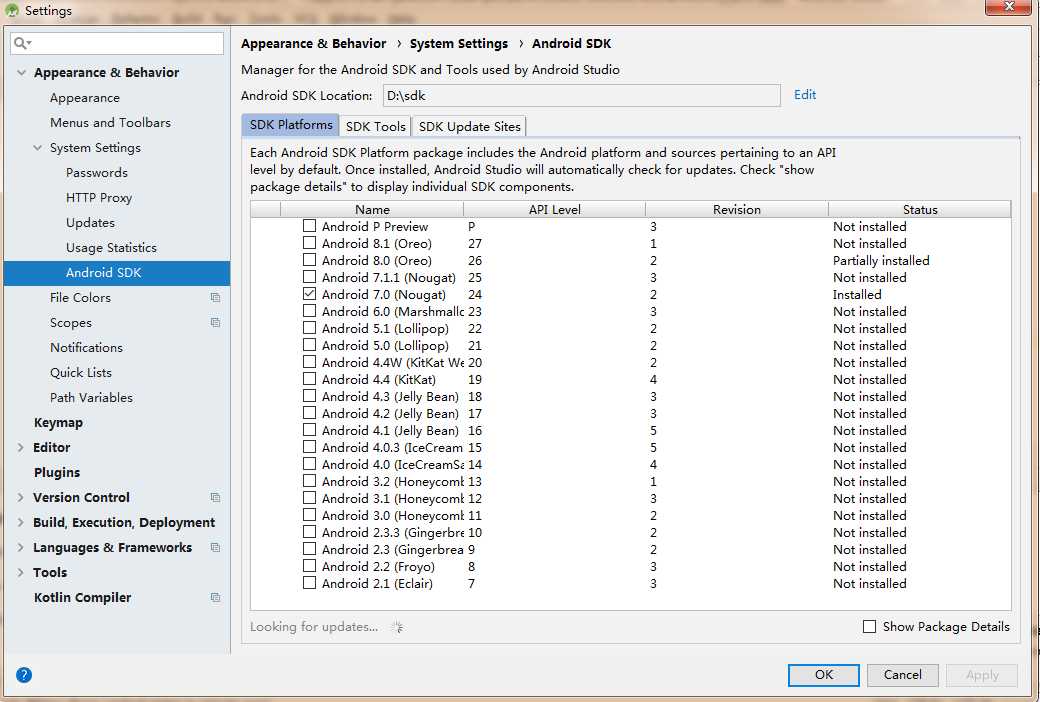Collapse the System Settings tree node
Screen dimensions: 1040x702
tap(38, 147)
